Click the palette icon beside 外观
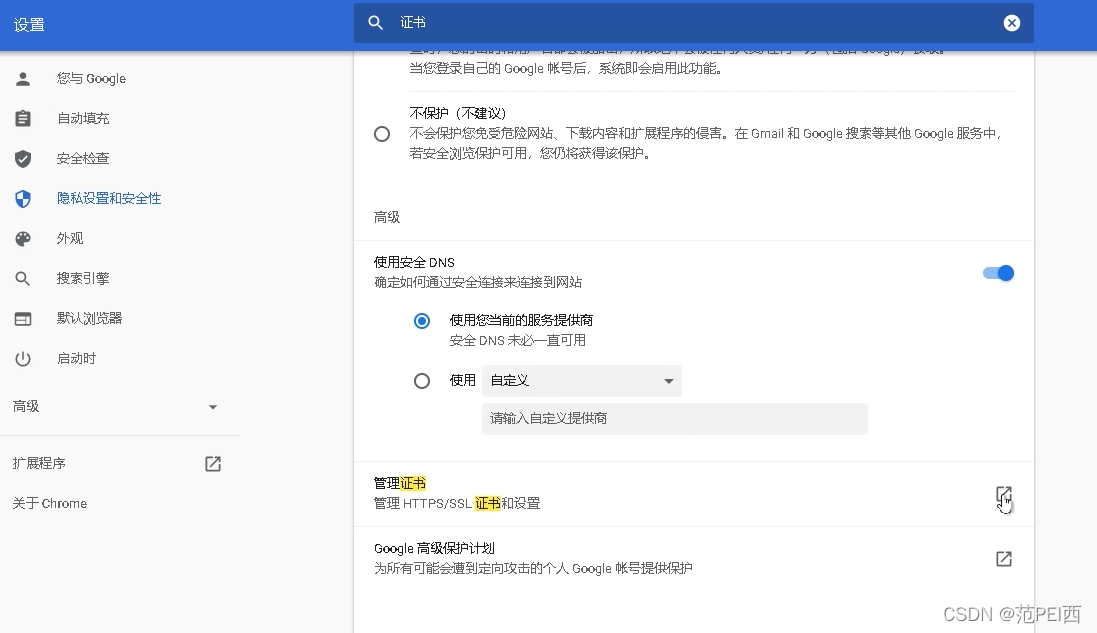This screenshot has height=633, width=1097. coord(23,239)
